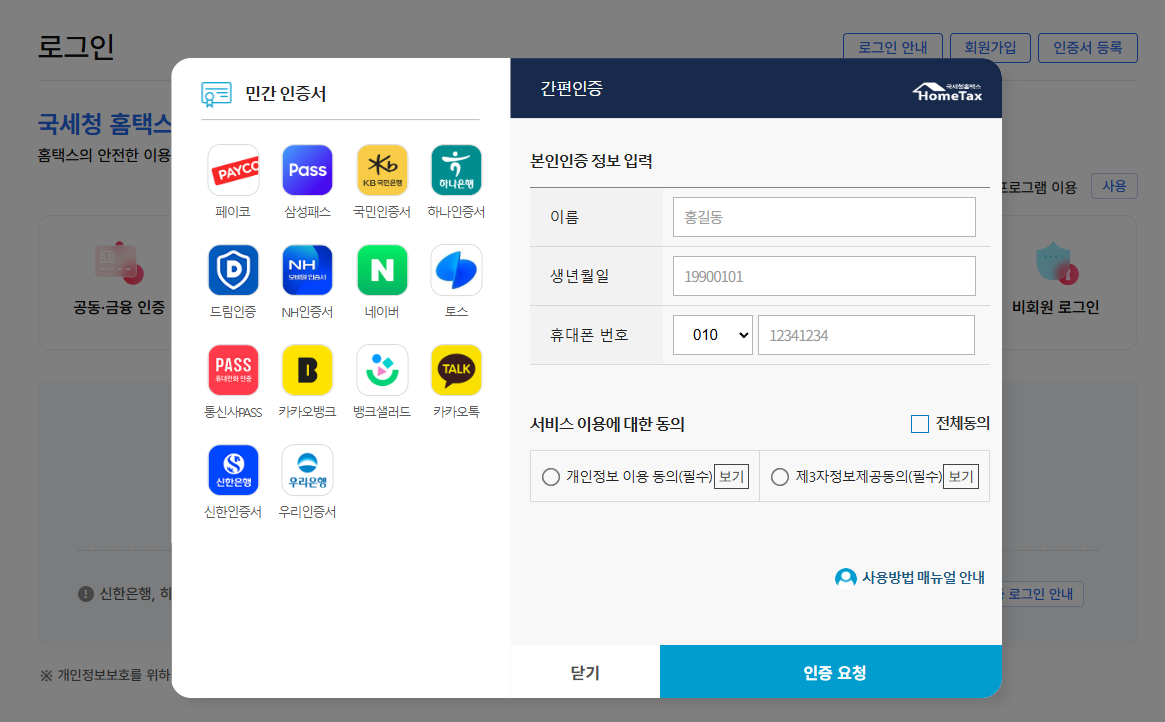The width and height of the screenshot is (1165, 722).
Task: Check the 전체동의 checkbox
Action: coord(920,424)
